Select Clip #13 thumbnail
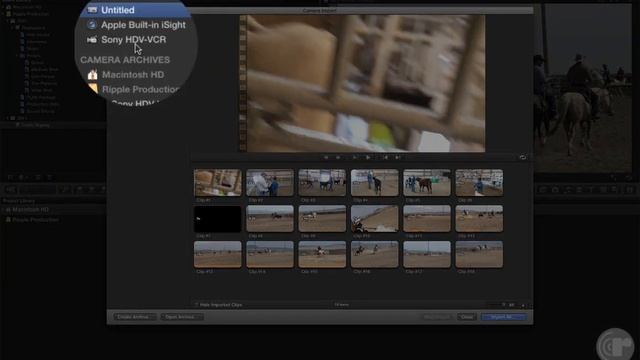The height and width of the screenshot is (360, 640). click(218, 254)
